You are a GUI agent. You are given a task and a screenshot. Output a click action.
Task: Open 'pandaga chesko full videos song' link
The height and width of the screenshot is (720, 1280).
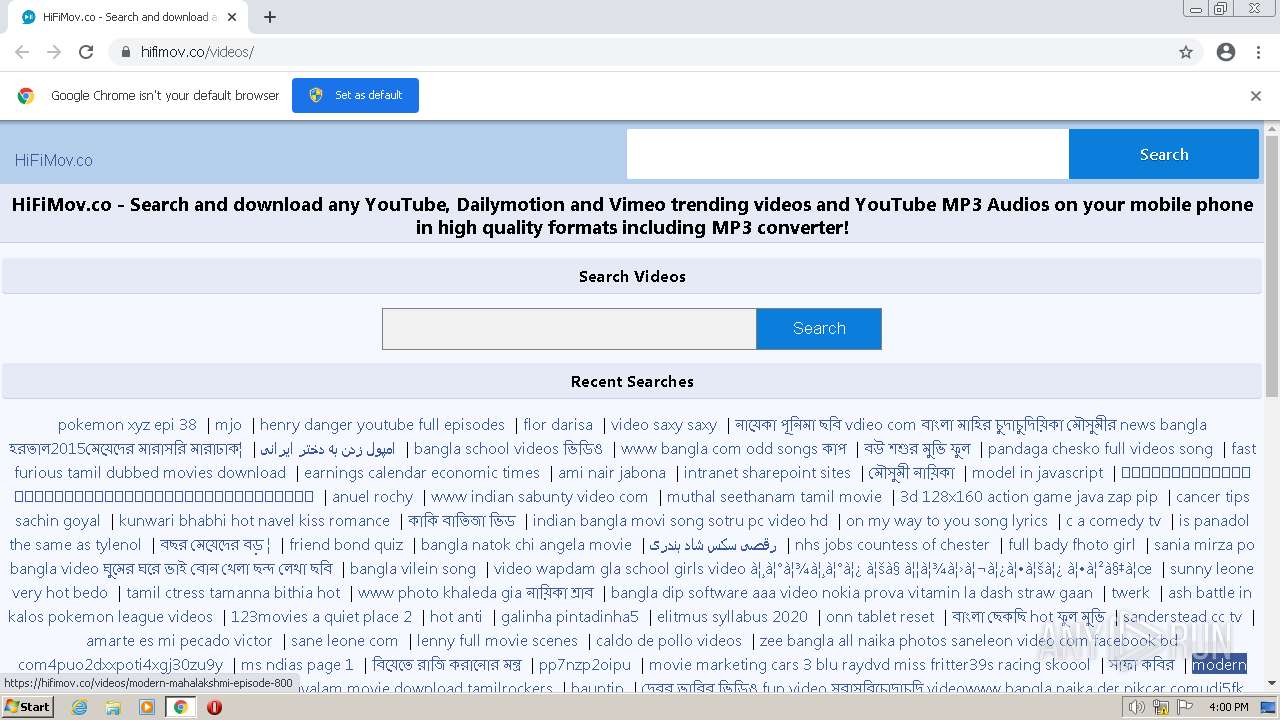click(x=1100, y=449)
